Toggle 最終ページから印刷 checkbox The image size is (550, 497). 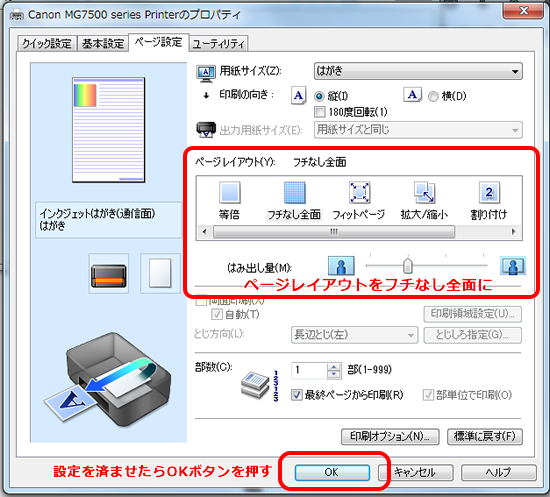[x=296, y=395]
